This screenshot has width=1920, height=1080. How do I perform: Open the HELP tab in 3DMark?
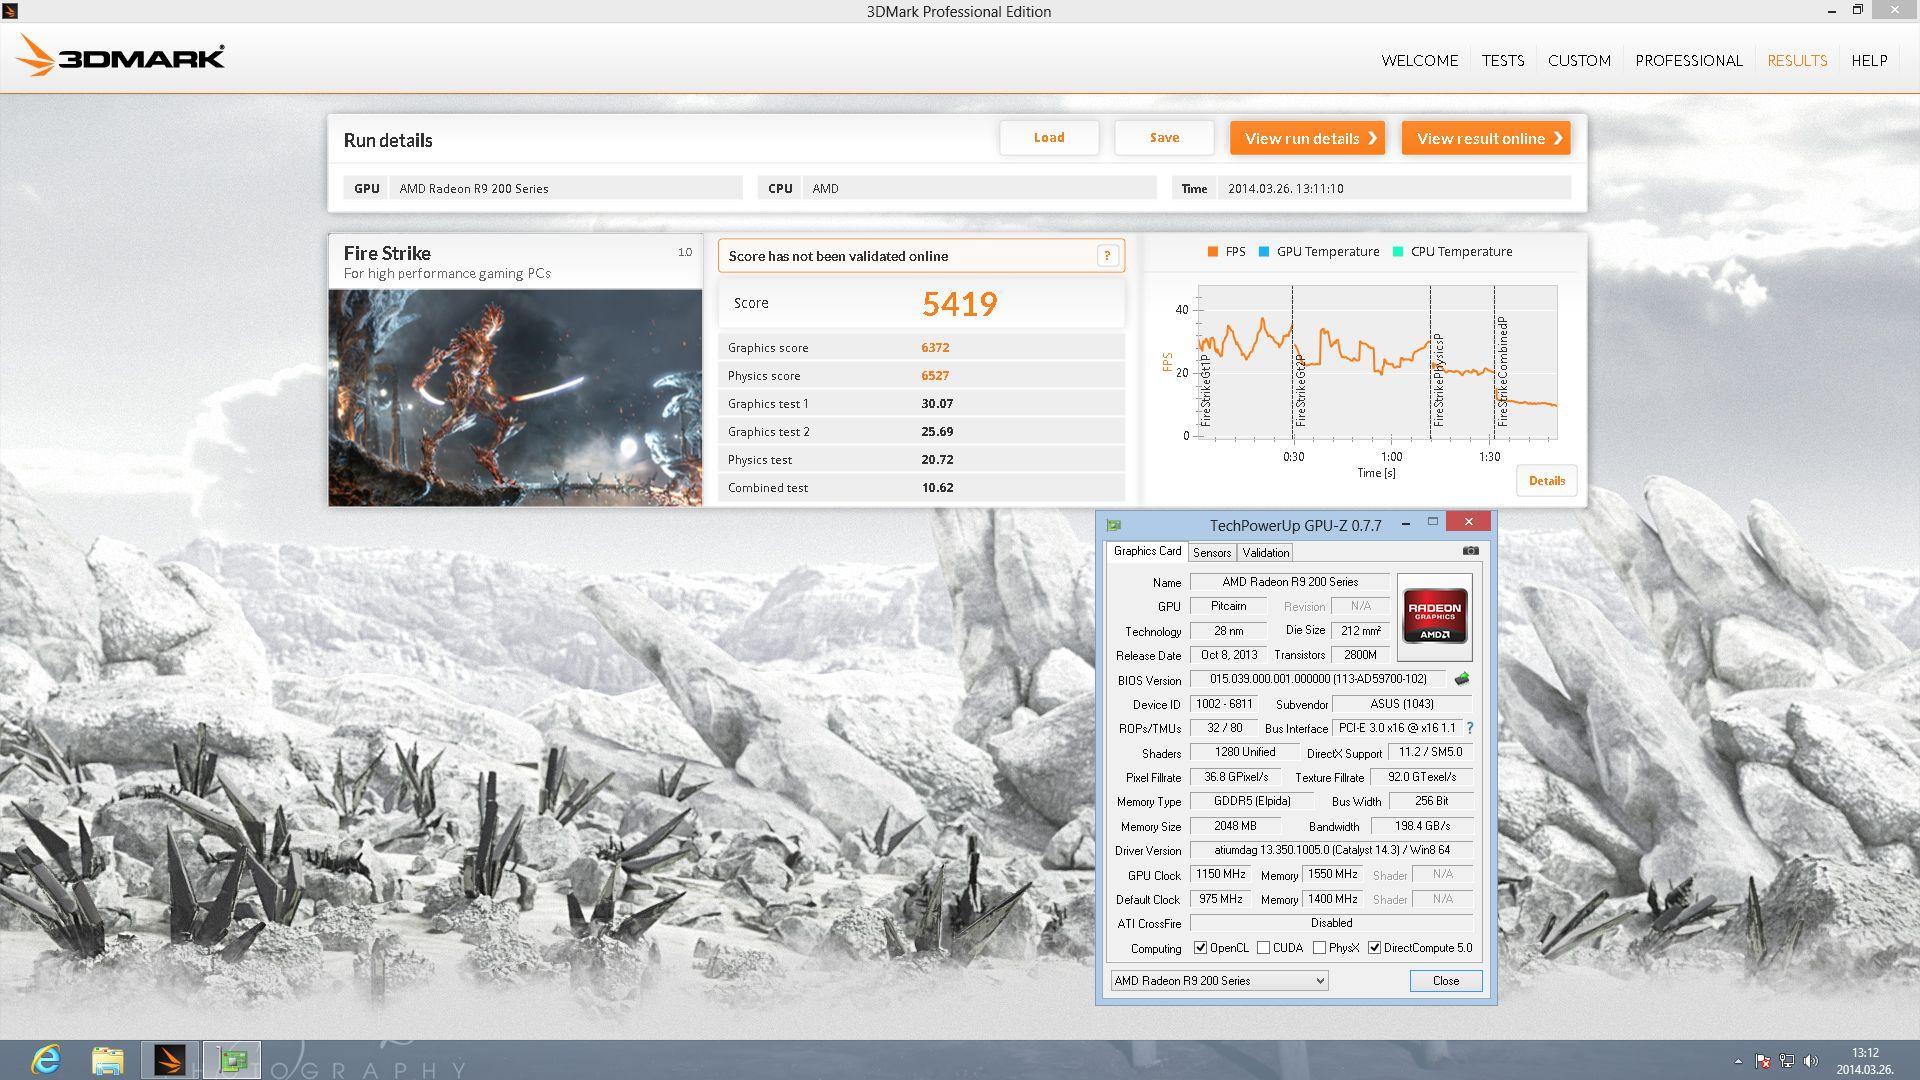(1869, 61)
